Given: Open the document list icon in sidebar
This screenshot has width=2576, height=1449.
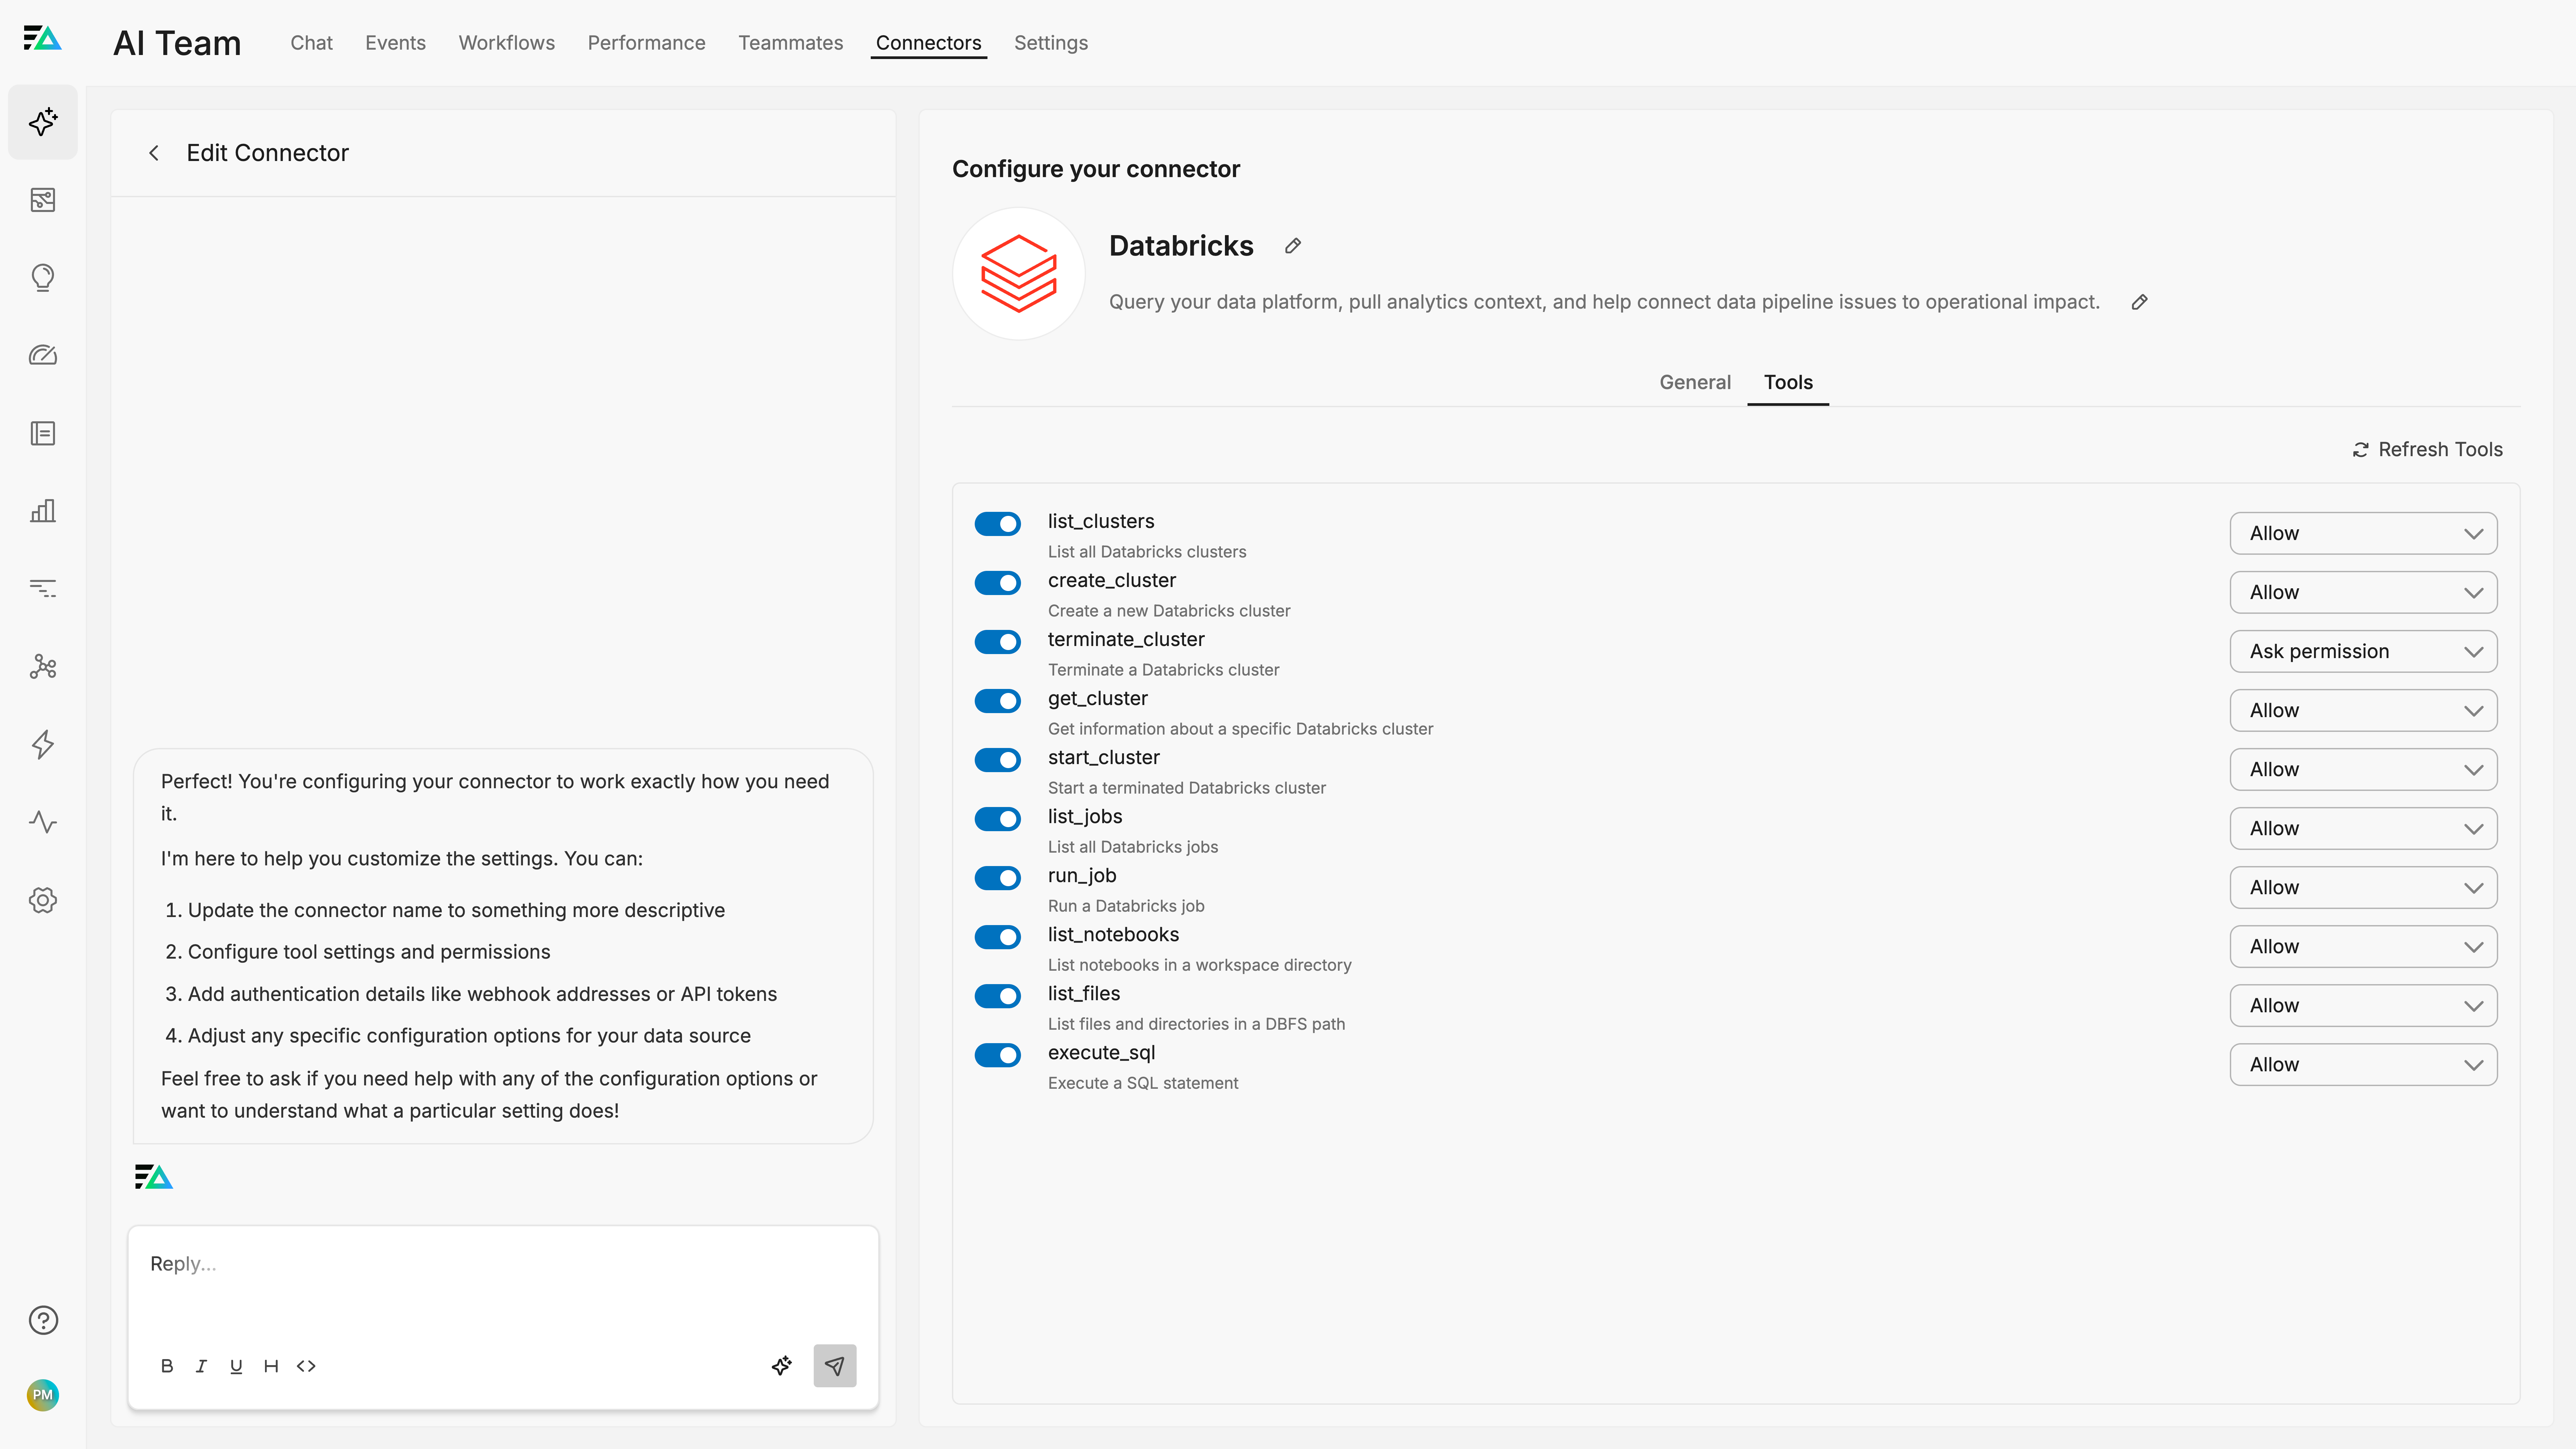Looking at the screenshot, I should click(43, 433).
